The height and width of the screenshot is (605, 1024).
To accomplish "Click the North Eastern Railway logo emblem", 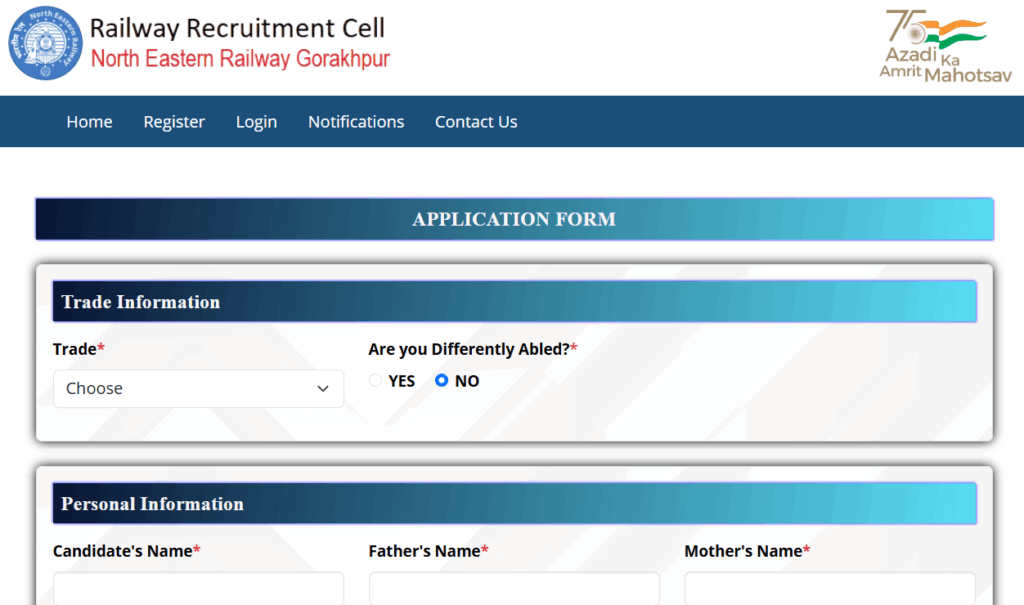I will 46,43.
